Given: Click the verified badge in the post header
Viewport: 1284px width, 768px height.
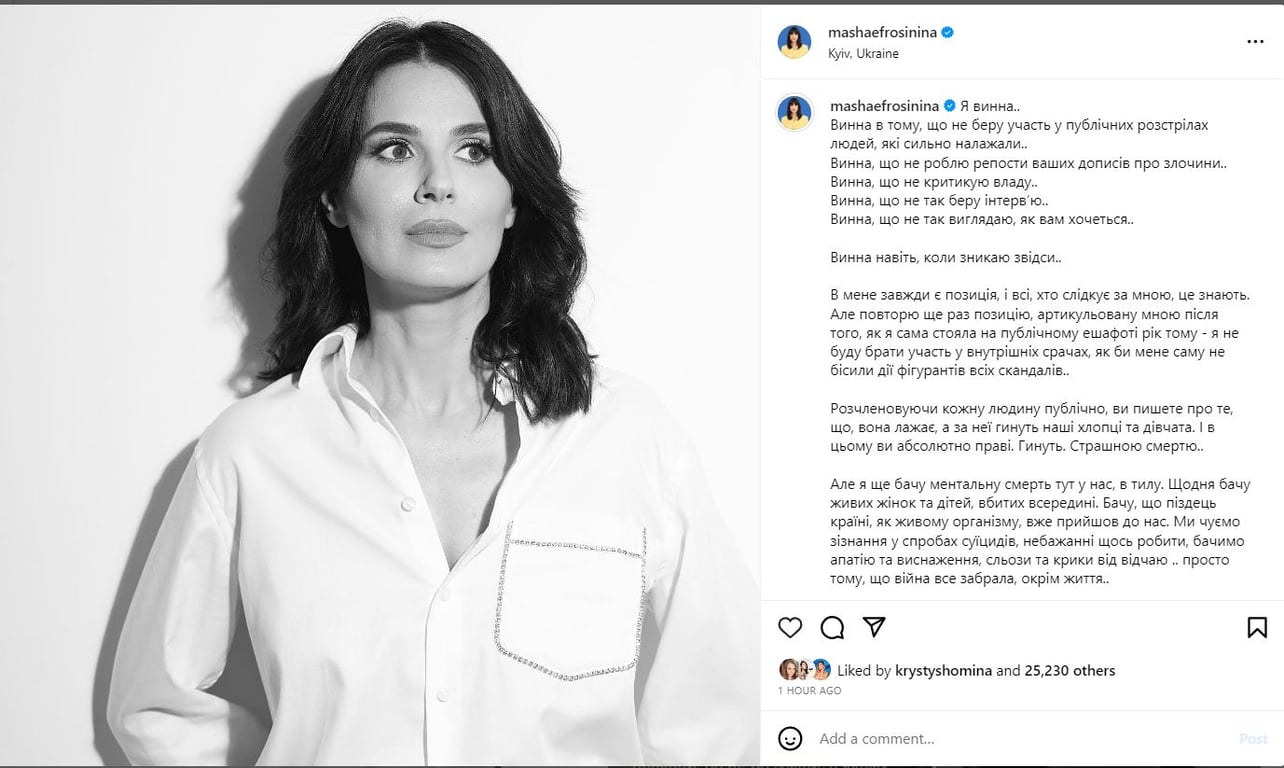Looking at the screenshot, I should pyautogui.click(x=947, y=32).
